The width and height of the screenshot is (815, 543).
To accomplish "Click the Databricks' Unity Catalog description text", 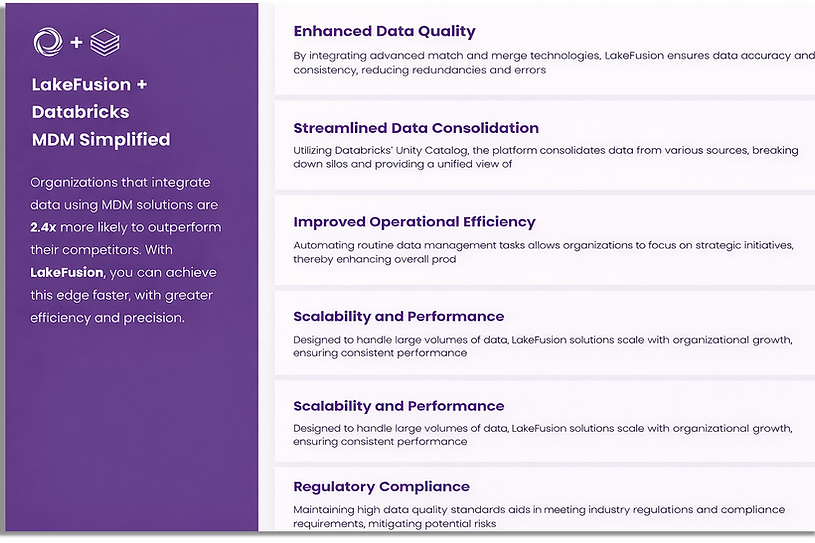I will pos(546,157).
